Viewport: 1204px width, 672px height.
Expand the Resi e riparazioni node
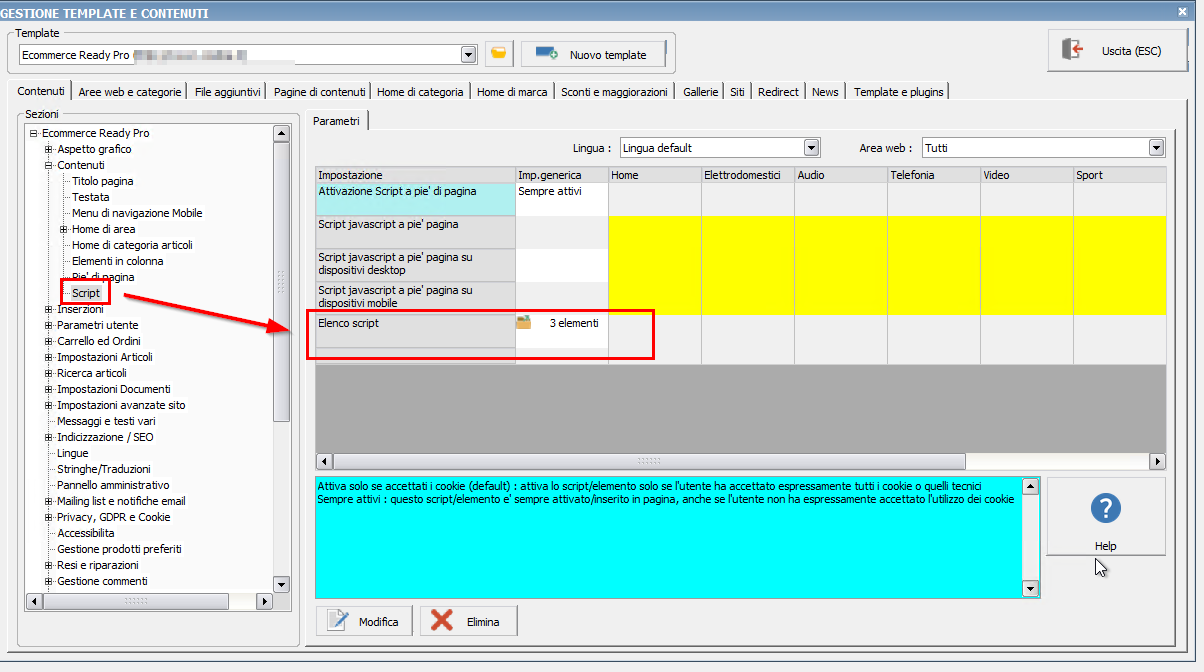[49, 565]
